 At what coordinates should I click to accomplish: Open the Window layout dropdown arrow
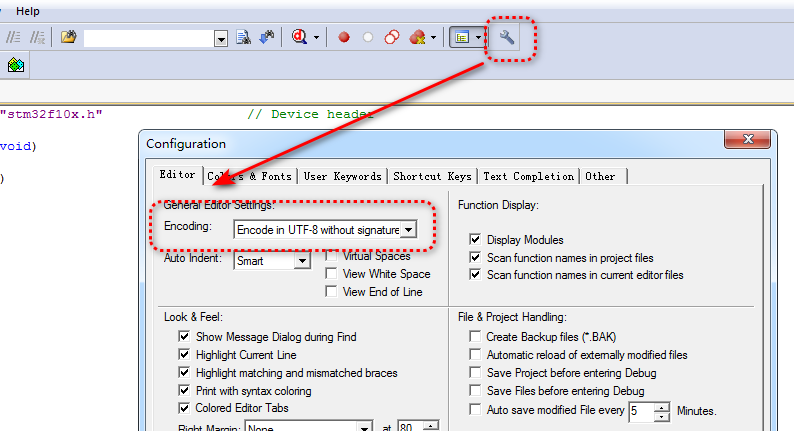pos(478,37)
